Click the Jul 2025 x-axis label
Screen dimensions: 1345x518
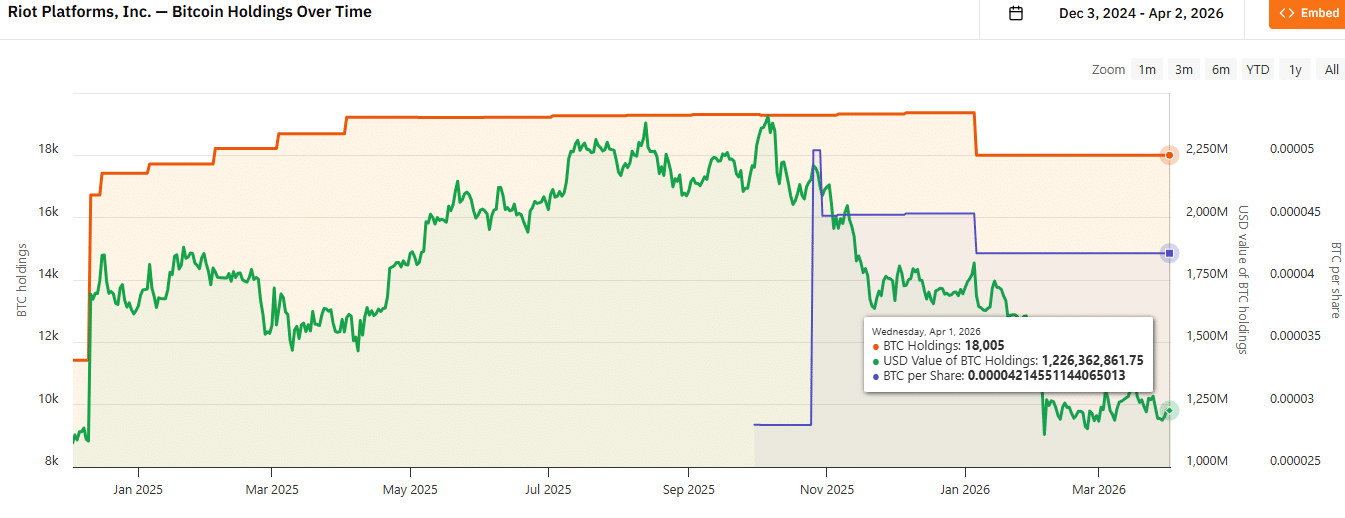549,490
